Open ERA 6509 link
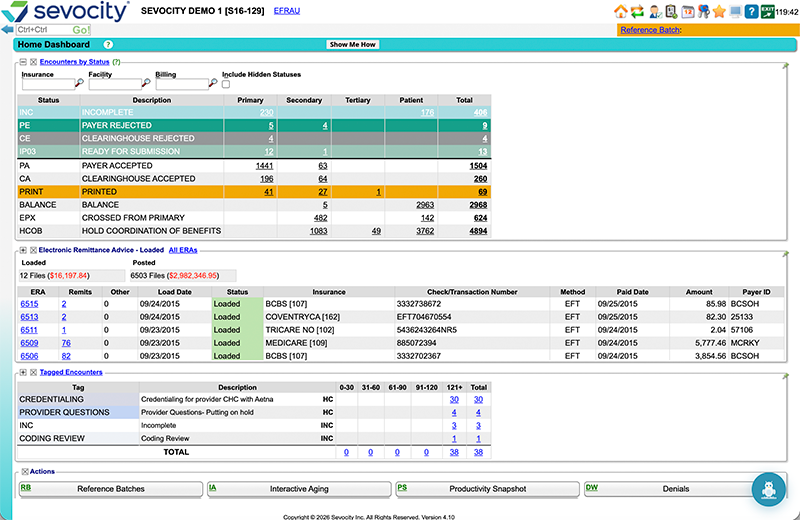The width and height of the screenshot is (800, 520). click(29, 343)
